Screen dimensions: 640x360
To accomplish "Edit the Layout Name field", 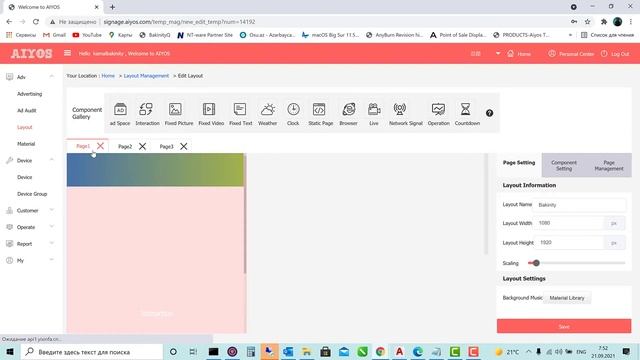I will [x=579, y=205].
